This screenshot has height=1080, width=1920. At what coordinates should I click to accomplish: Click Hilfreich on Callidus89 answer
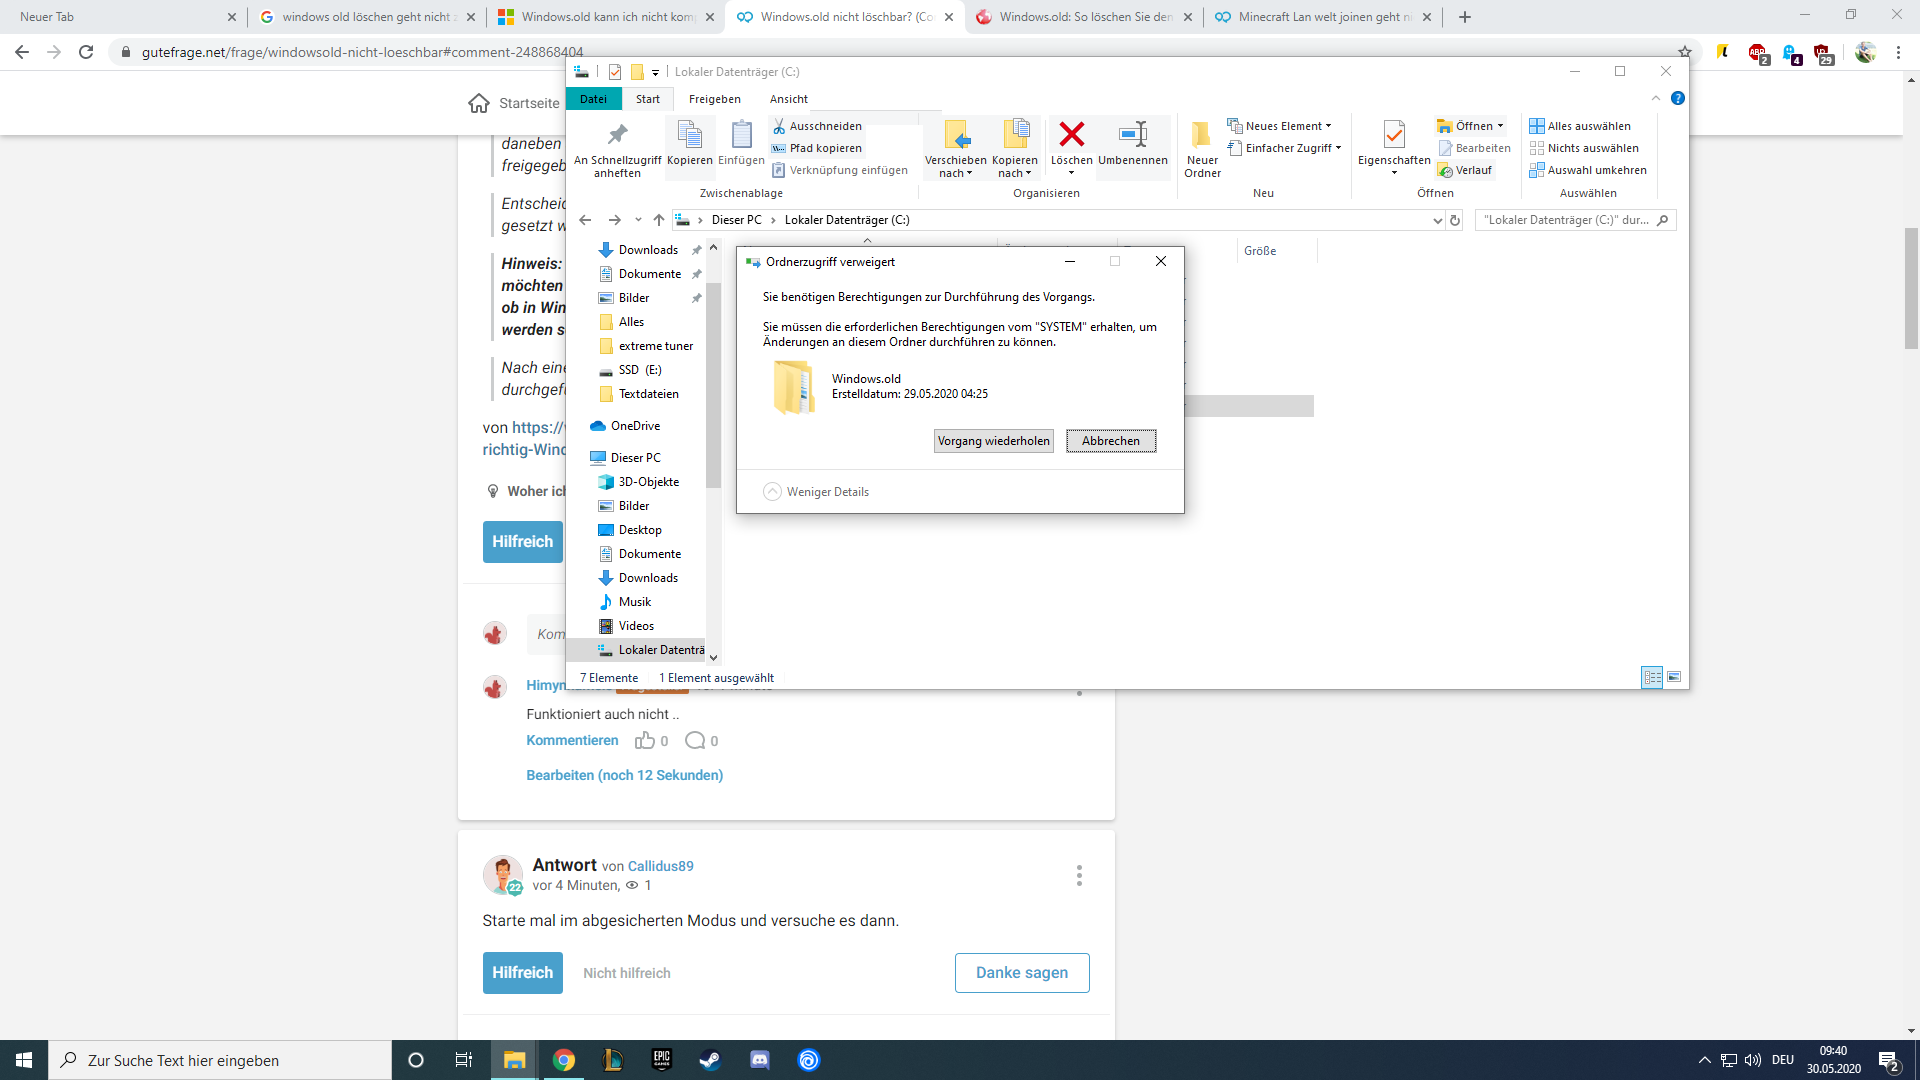522,973
